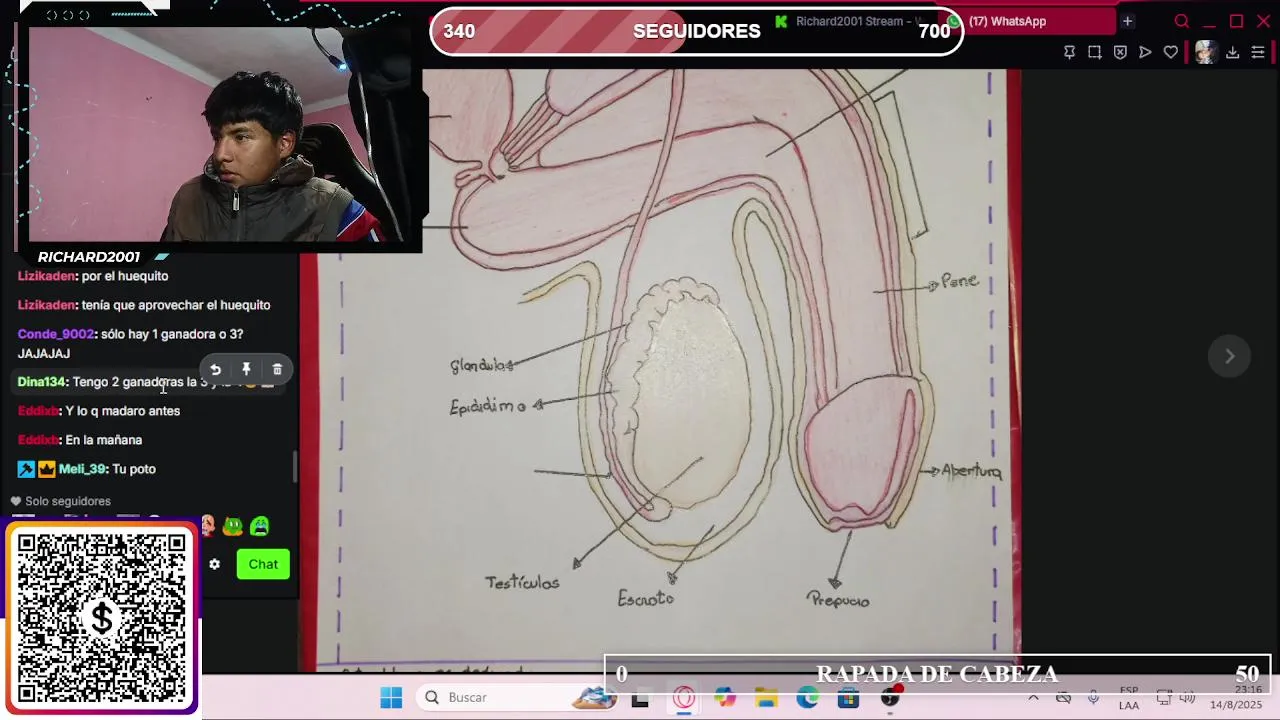The image size is (1280, 720).
Task: Select message "tenía que aprovechar el huequito"
Action: coord(176,305)
